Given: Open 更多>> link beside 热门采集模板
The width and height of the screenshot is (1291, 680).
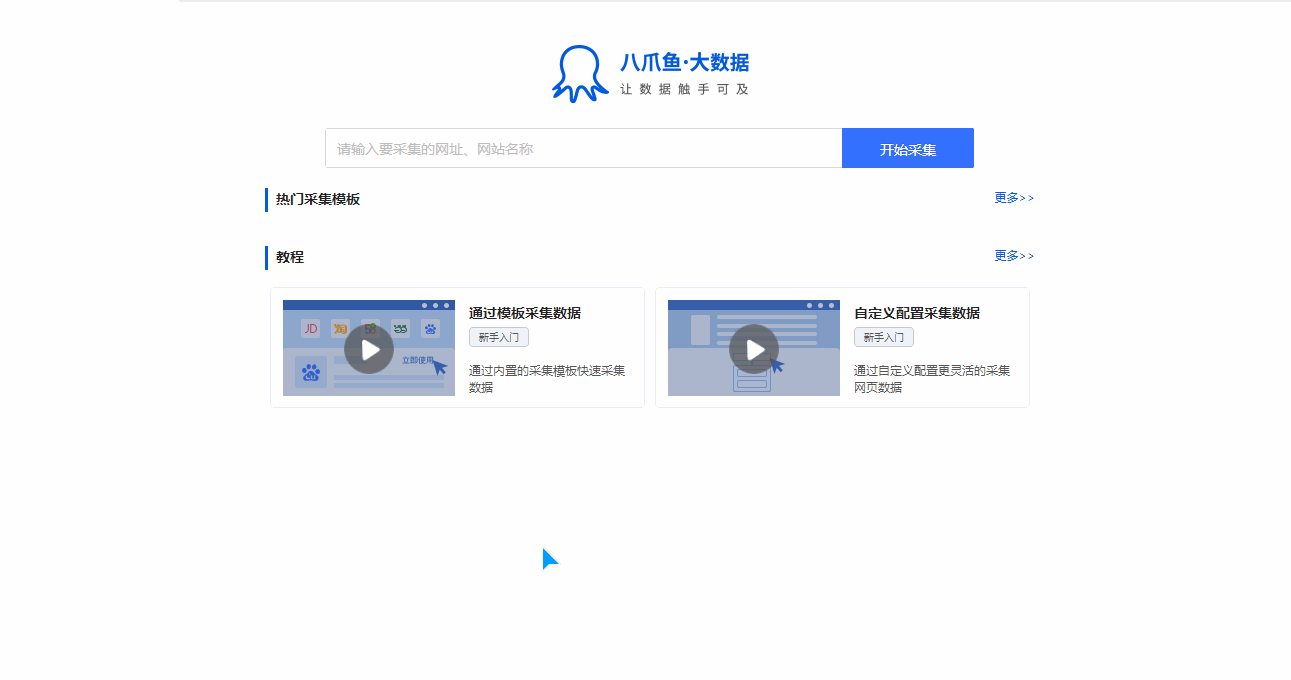Looking at the screenshot, I should (1014, 198).
